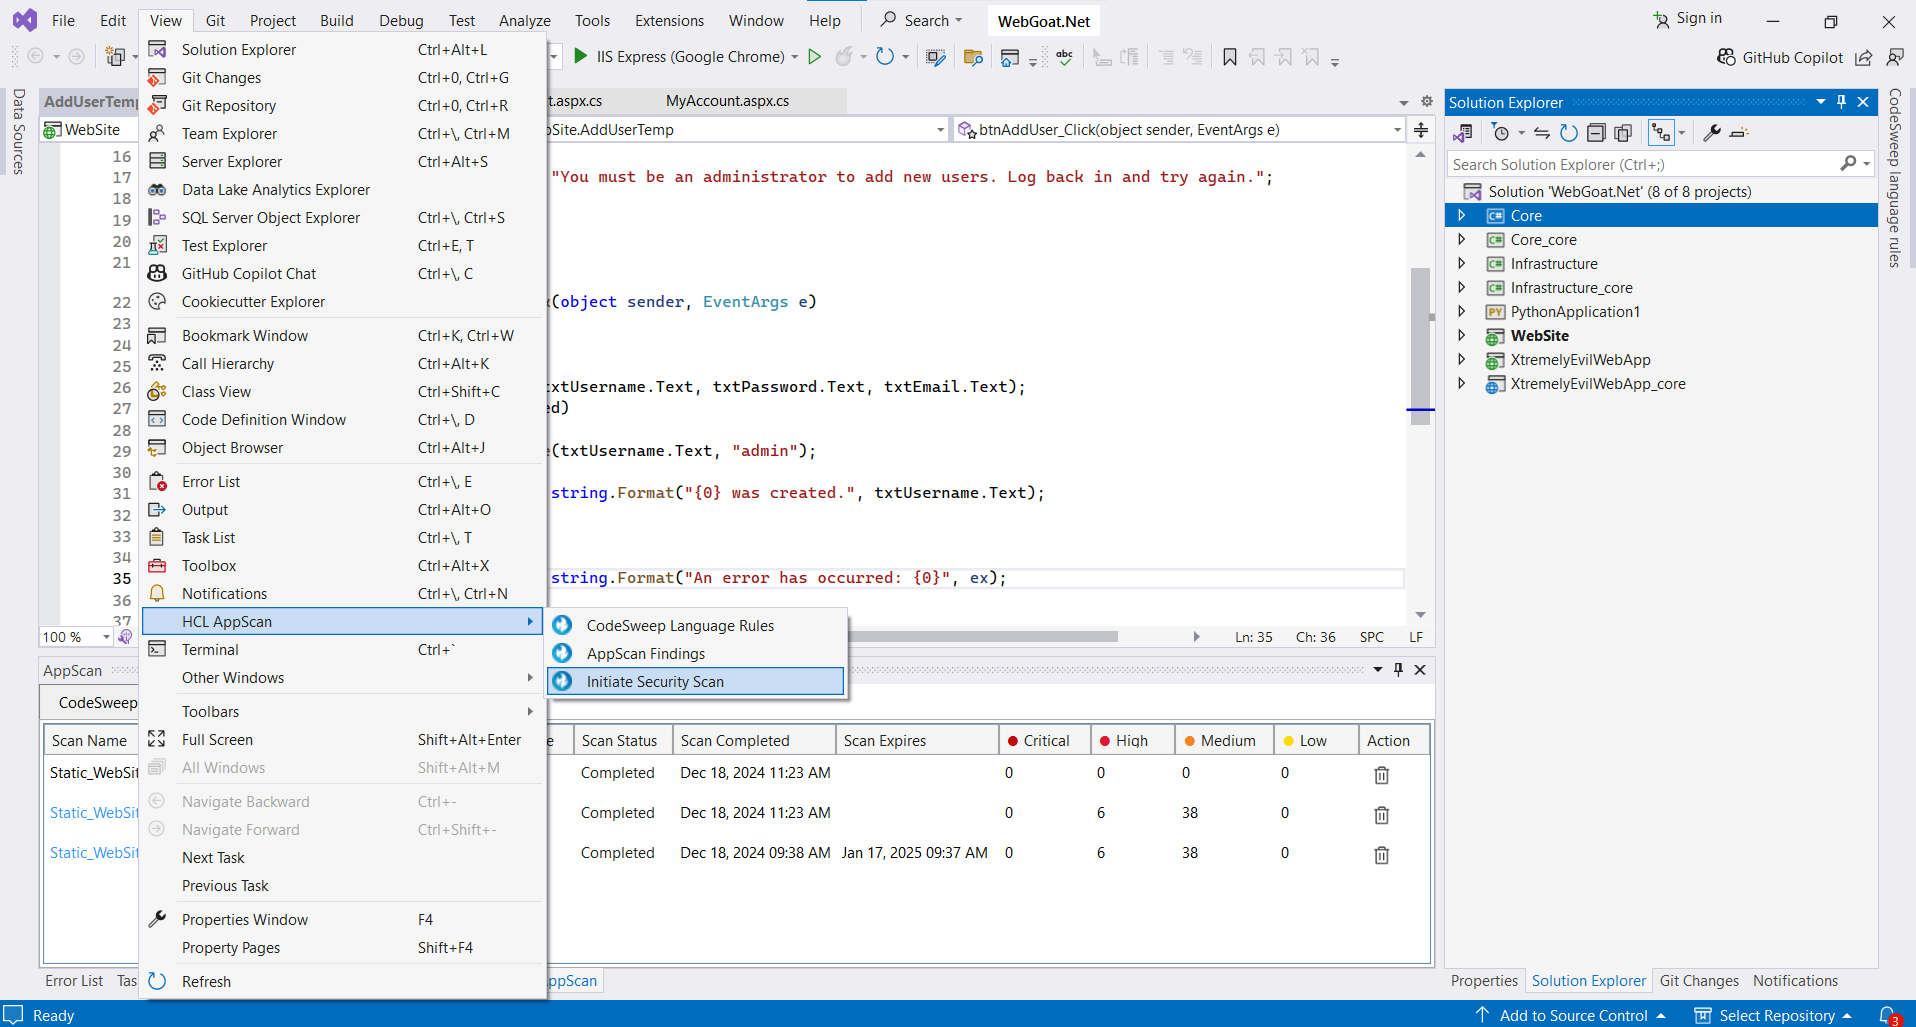This screenshot has height=1027, width=1916.
Task: Collapse all in Solution Explorer toolbar
Action: [1596, 133]
